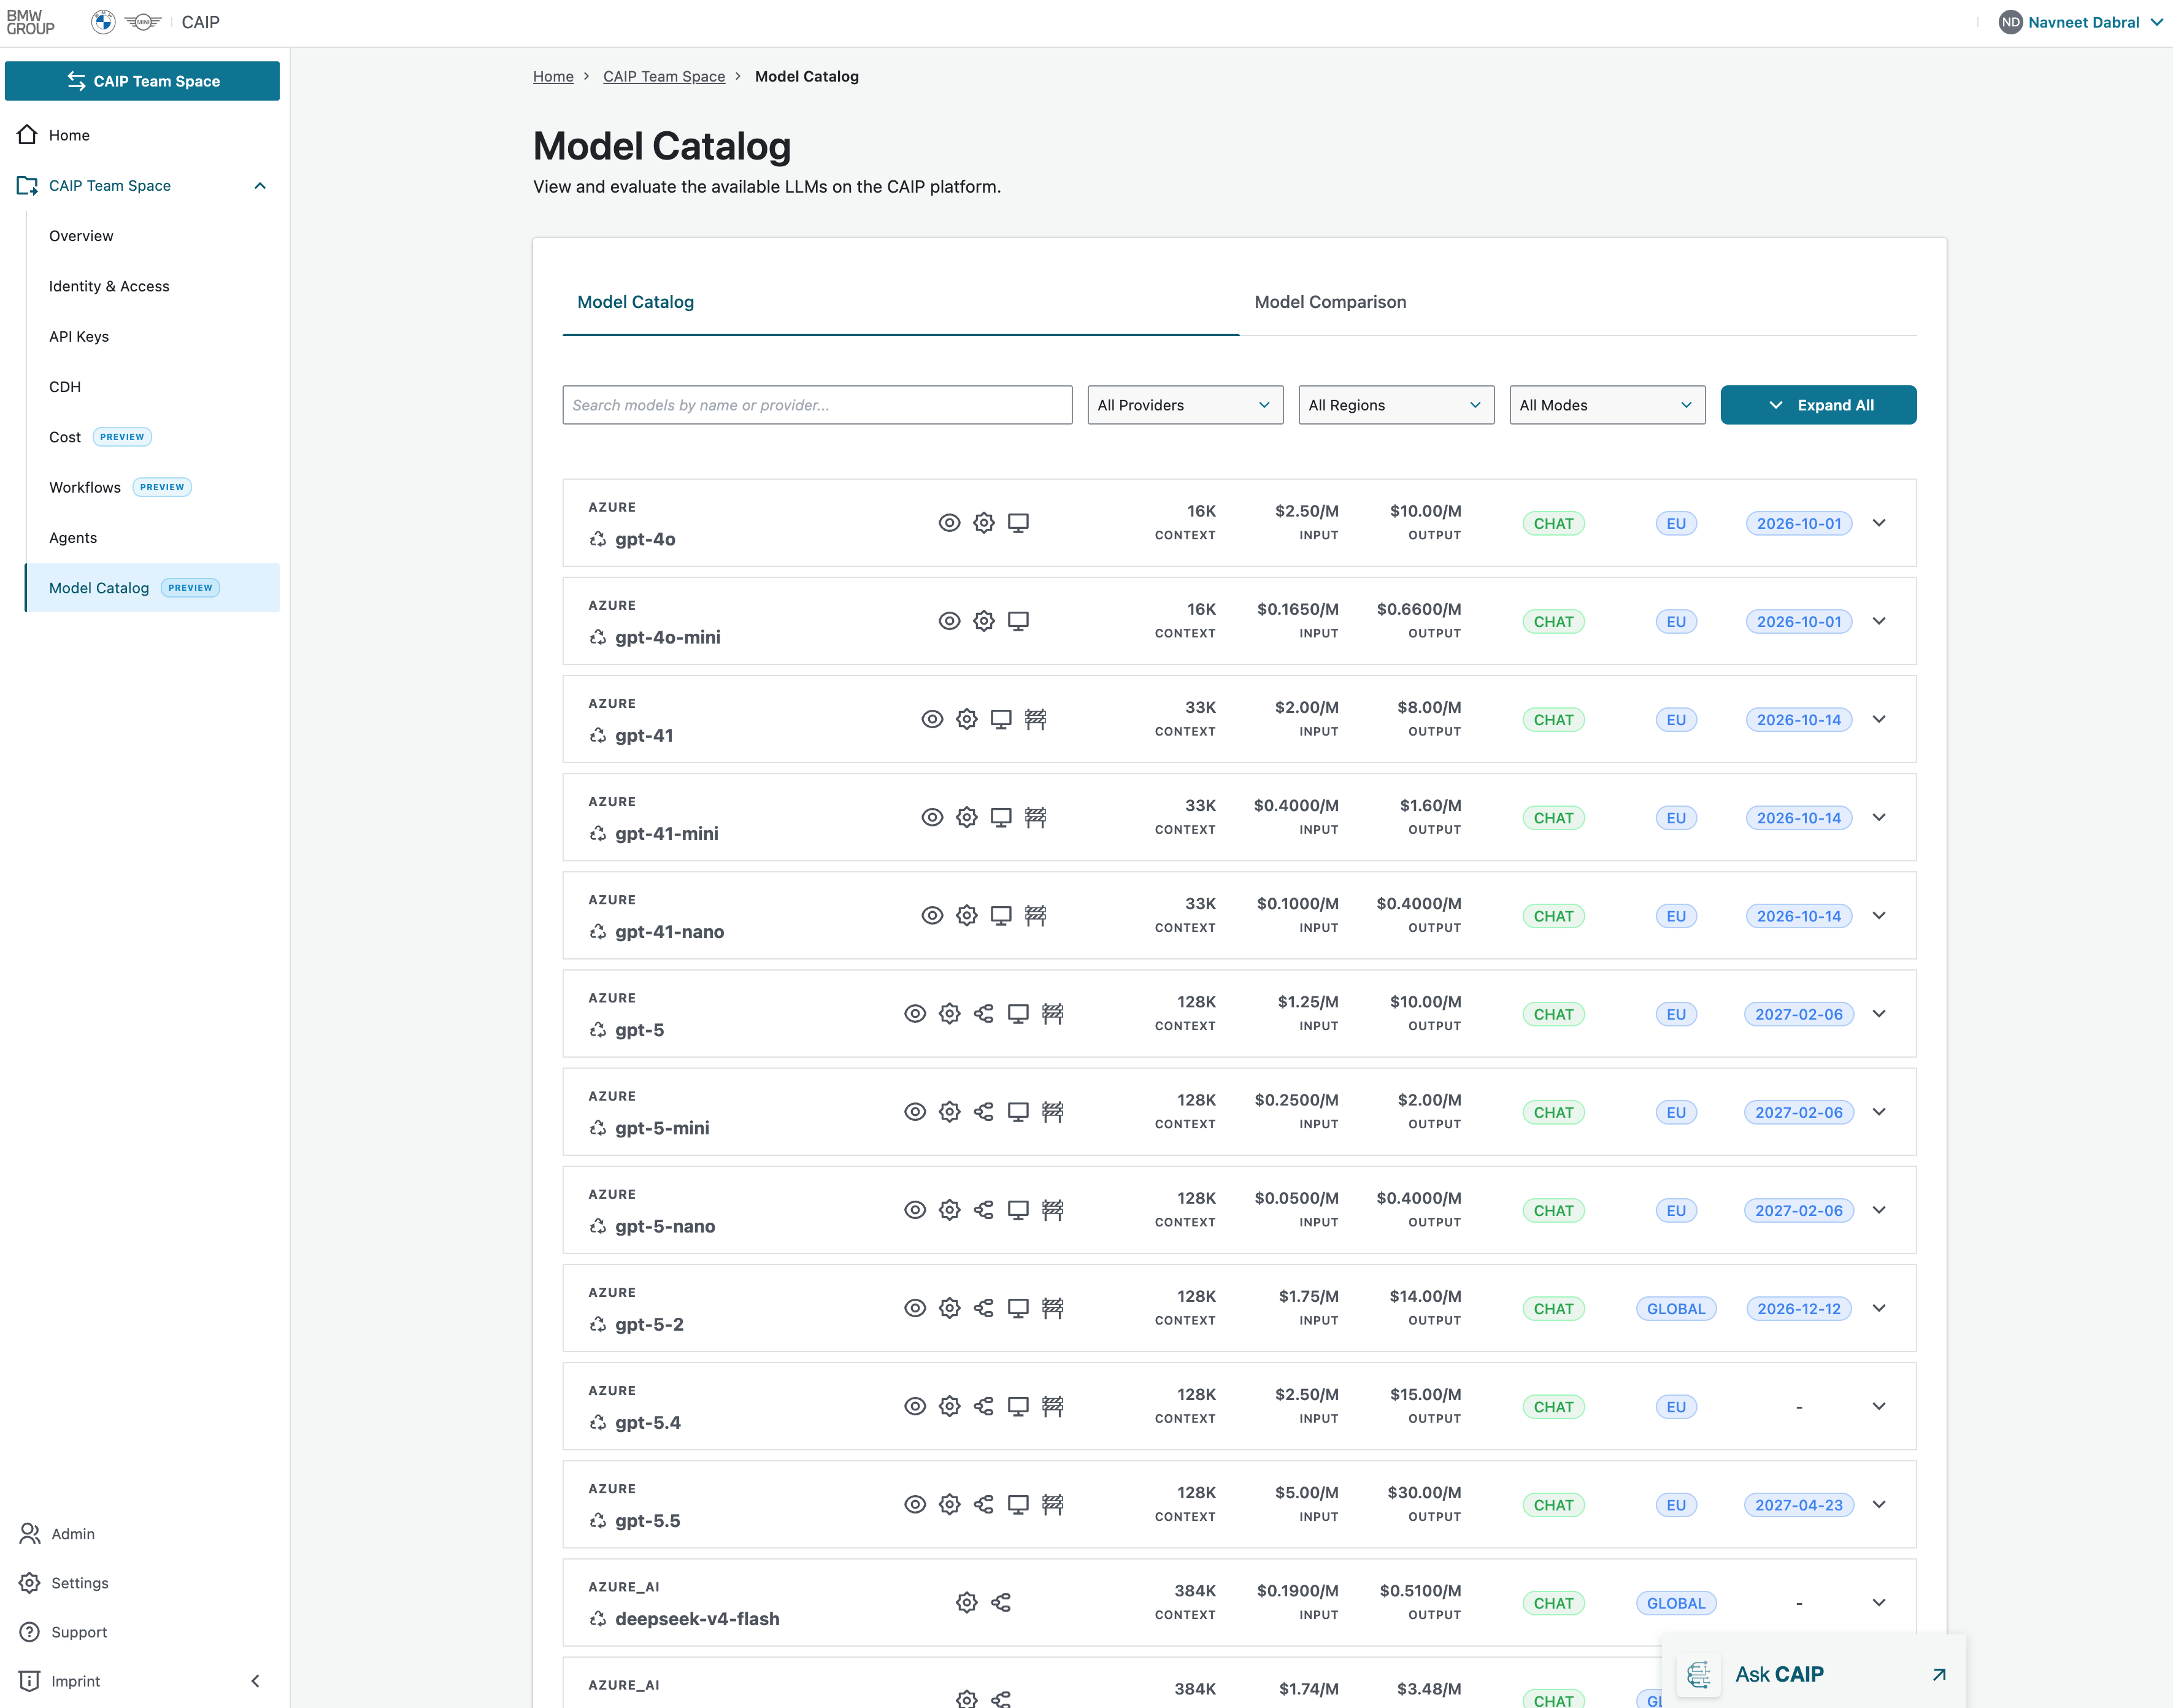
Task: Expand the gpt-41 row details
Action: (x=1879, y=719)
